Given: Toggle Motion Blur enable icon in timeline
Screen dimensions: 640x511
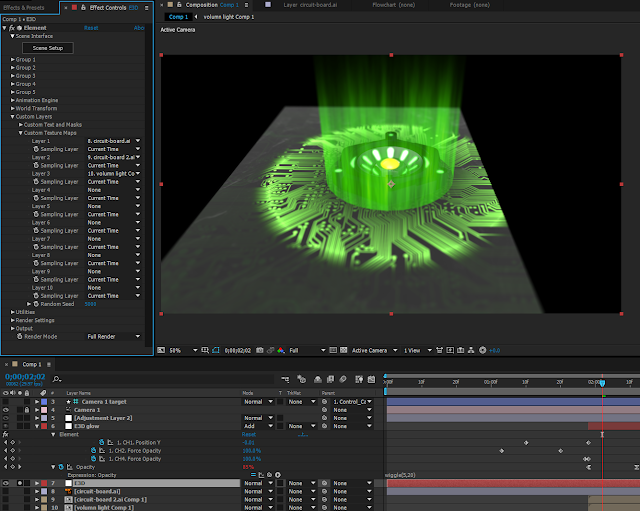Looking at the screenshot, I should (343, 380).
